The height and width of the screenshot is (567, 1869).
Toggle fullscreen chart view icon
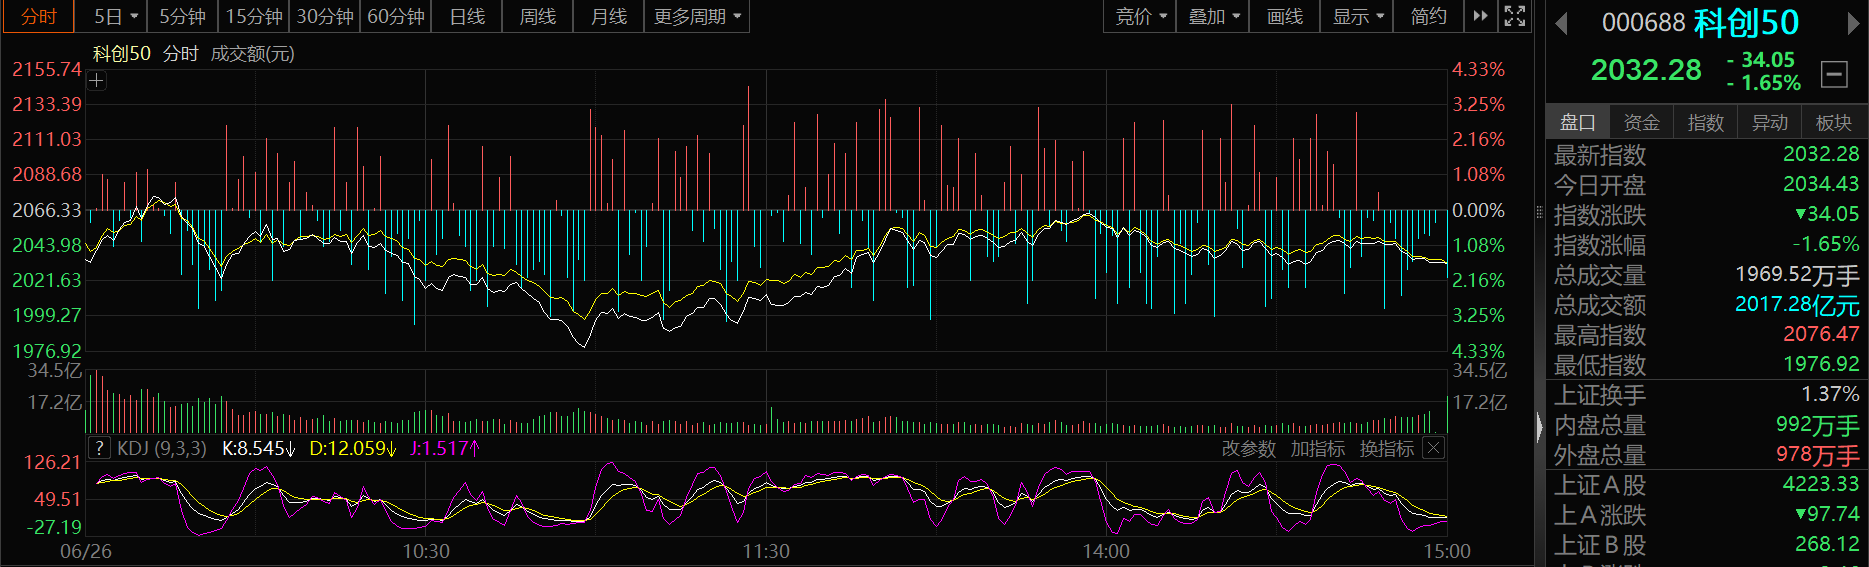[x=1515, y=16]
